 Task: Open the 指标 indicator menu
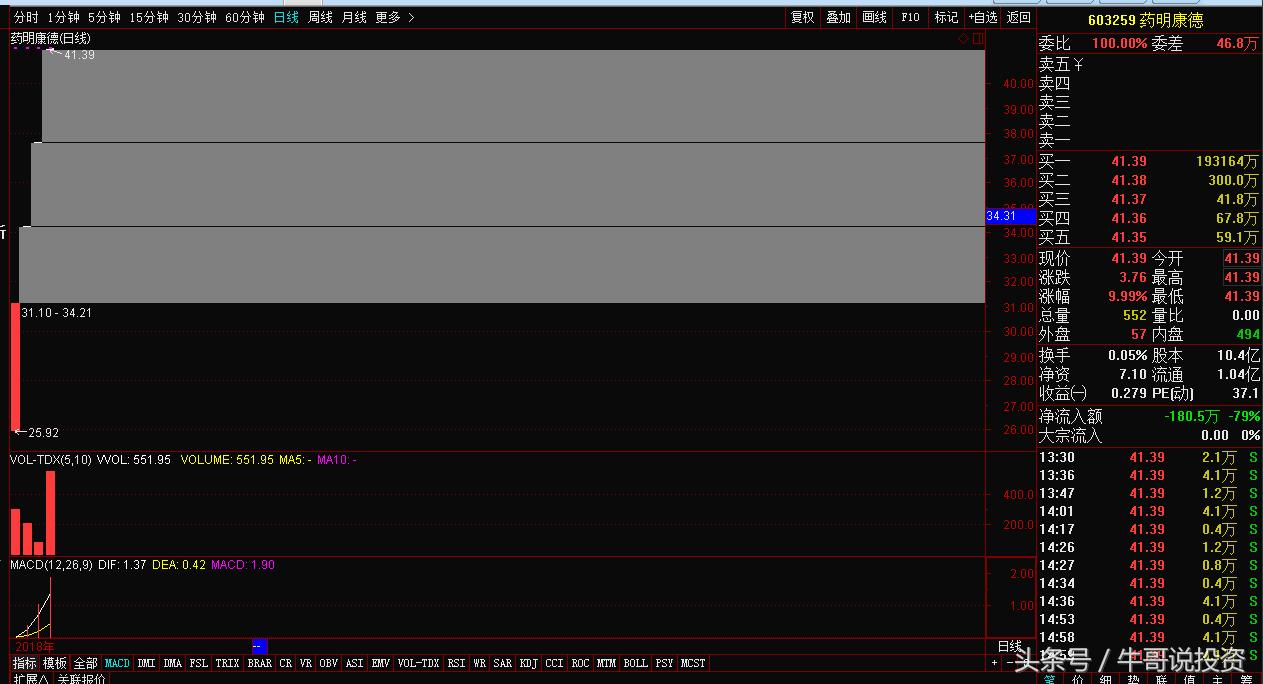tap(25, 663)
